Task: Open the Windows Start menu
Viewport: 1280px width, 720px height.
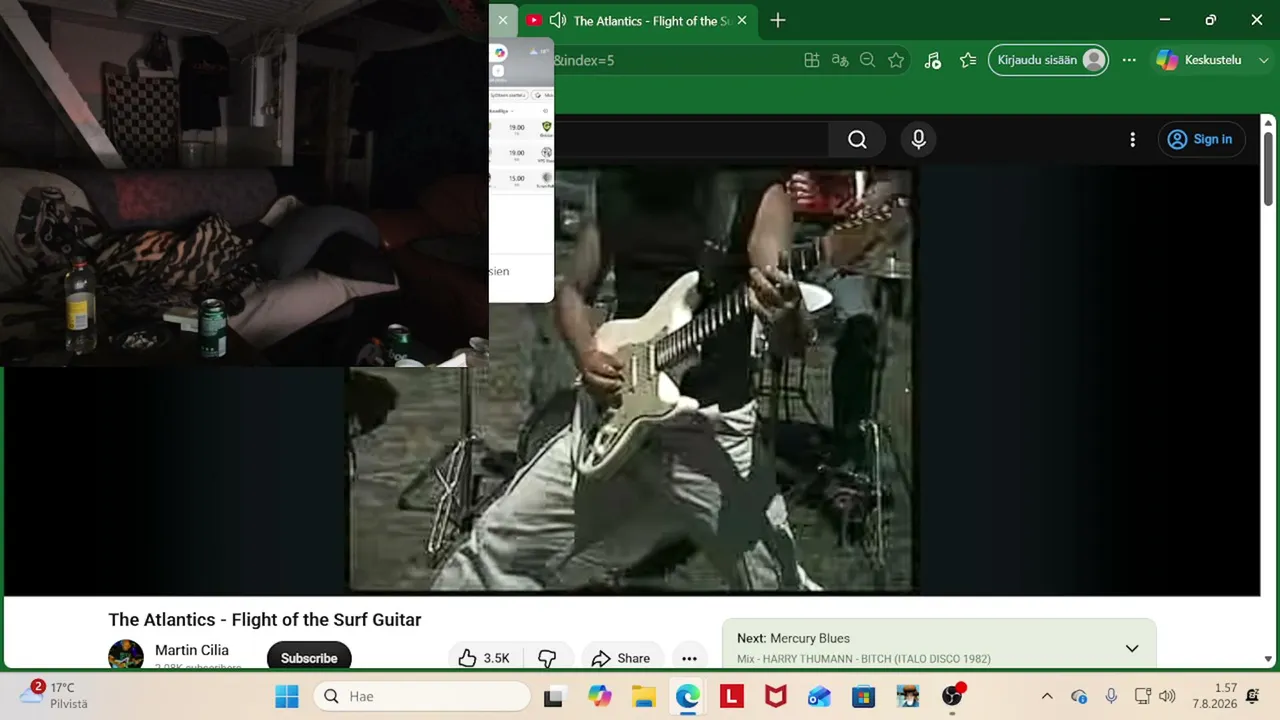Action: tap(287, 696)
